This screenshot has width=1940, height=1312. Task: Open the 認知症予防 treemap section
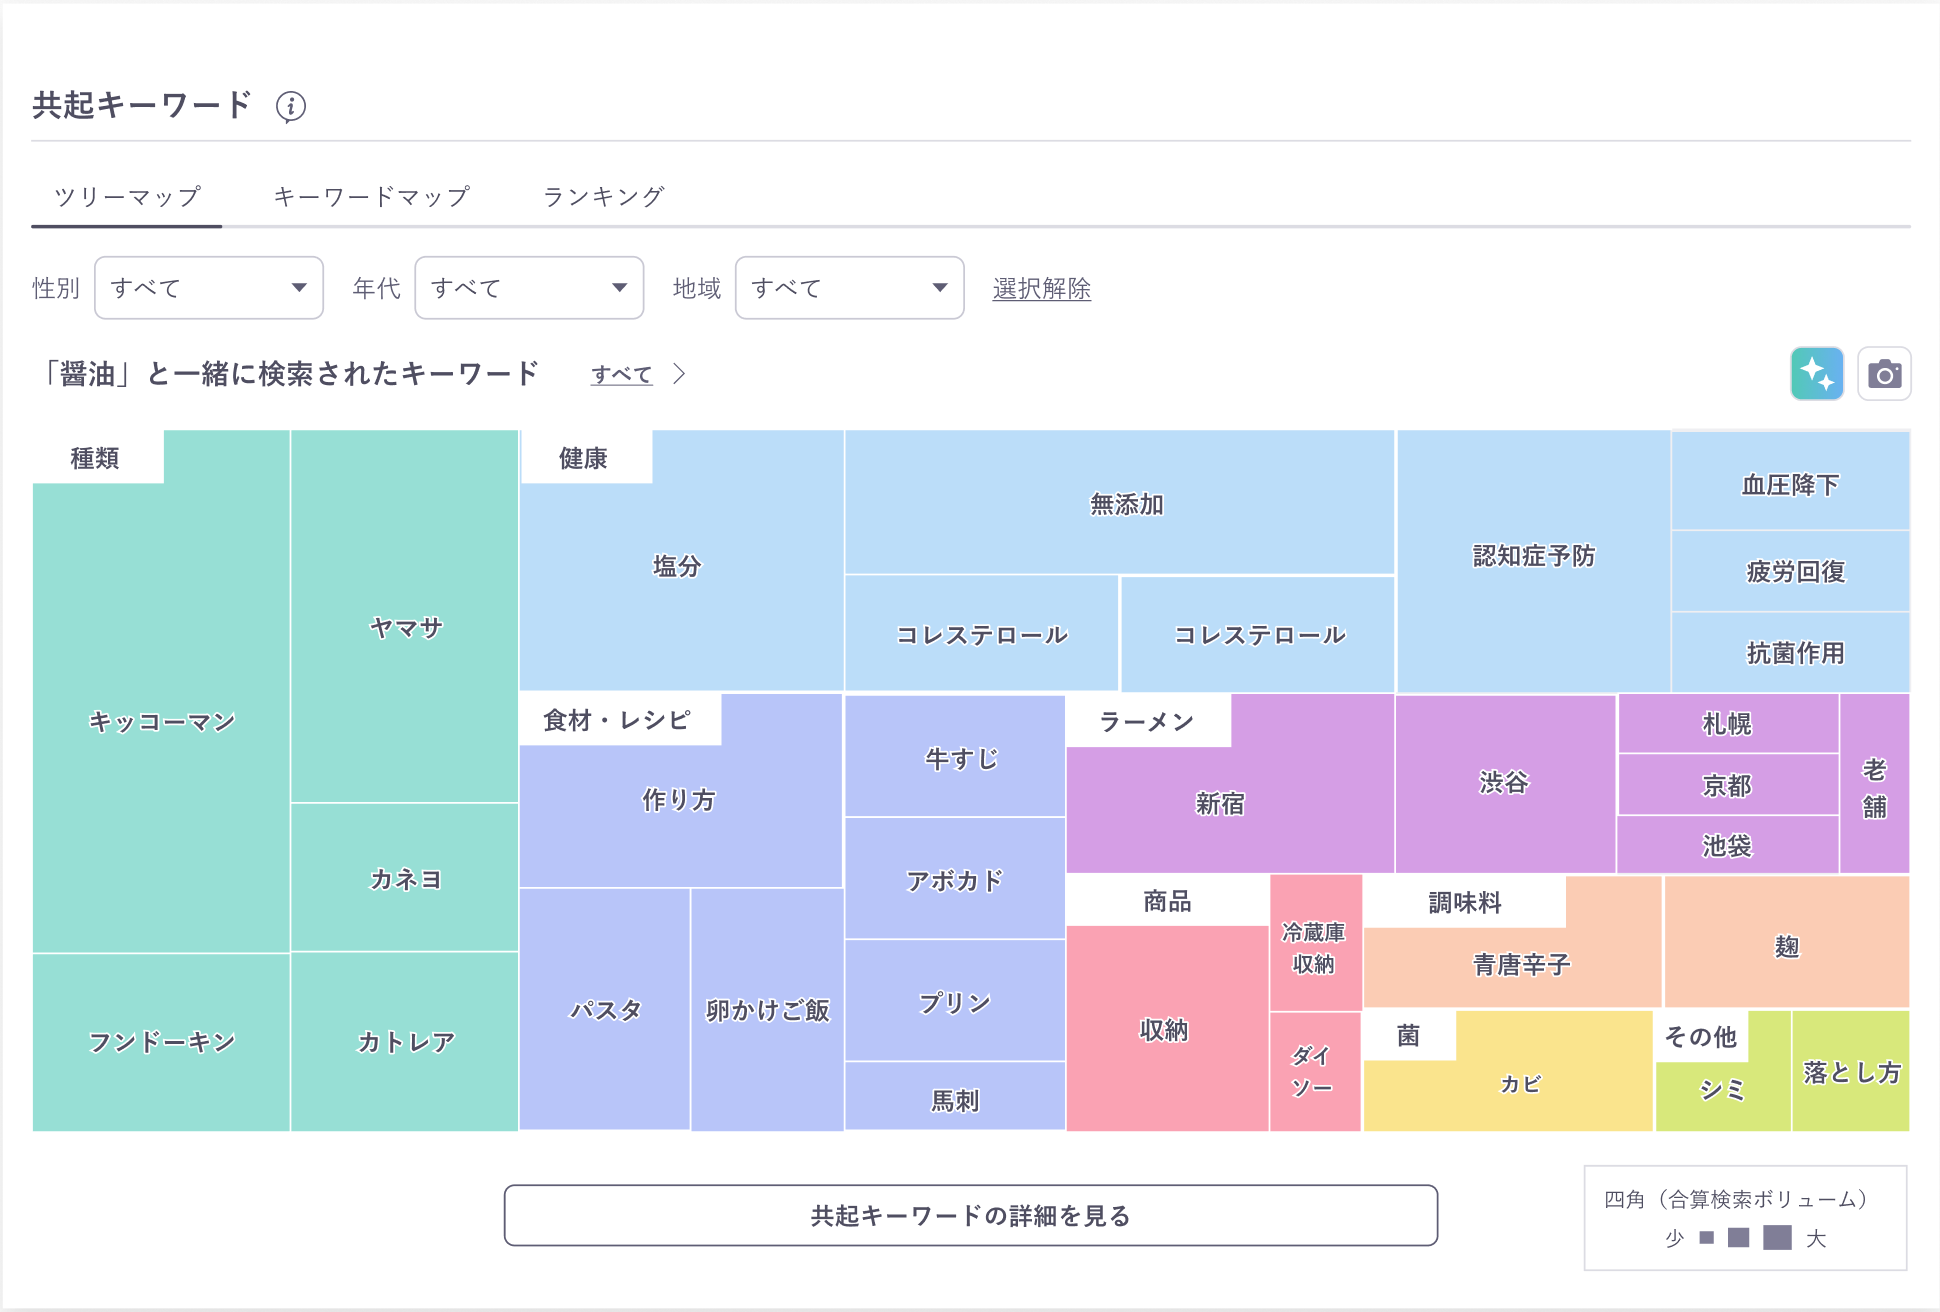click(x=1533, y=556)
